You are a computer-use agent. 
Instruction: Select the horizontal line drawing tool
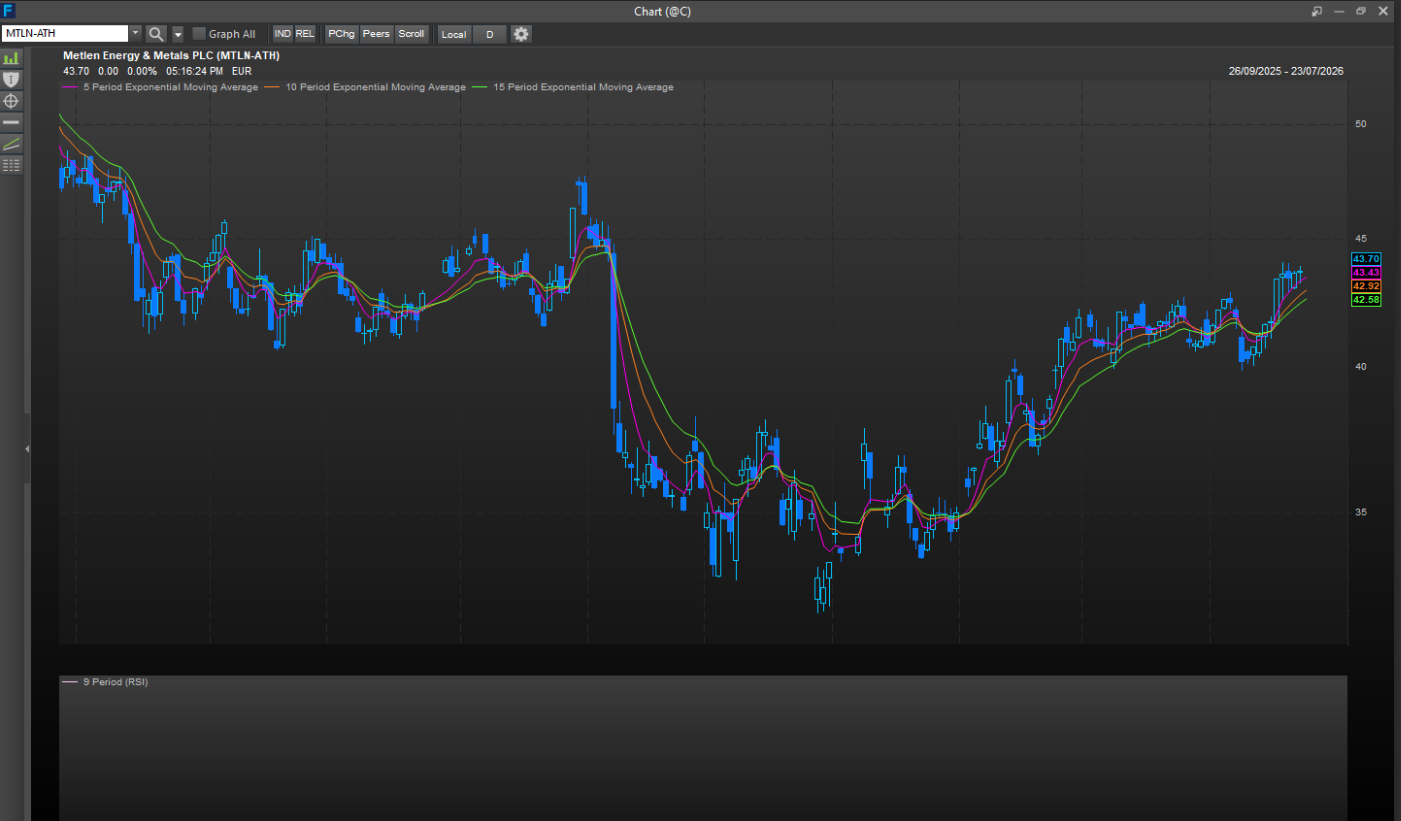click(11, 122)
